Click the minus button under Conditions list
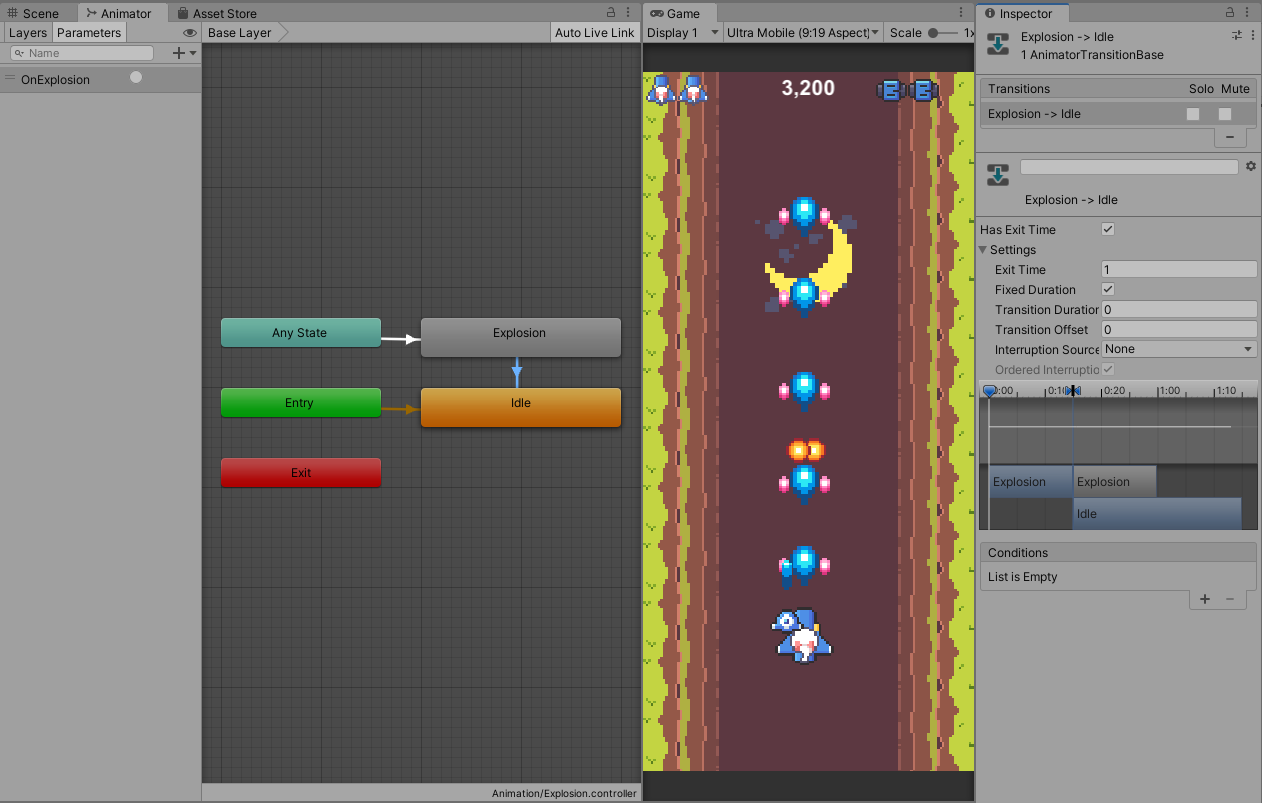 [x=1230, y=599]
